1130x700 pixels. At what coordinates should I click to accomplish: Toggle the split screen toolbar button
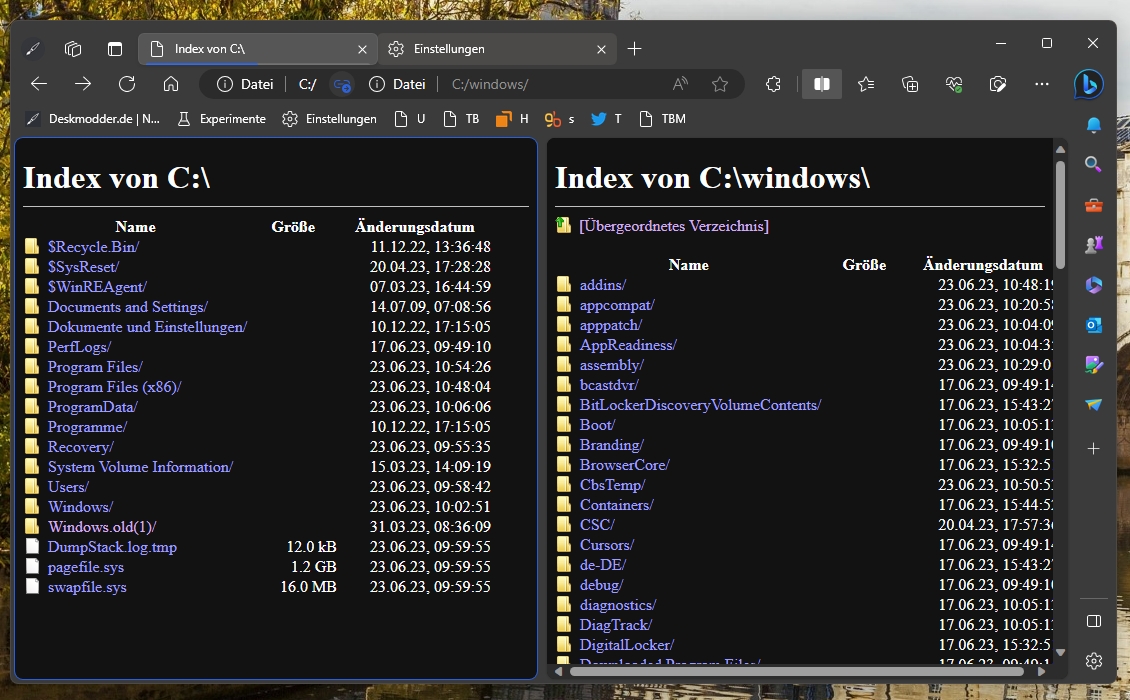coord(822,84)
